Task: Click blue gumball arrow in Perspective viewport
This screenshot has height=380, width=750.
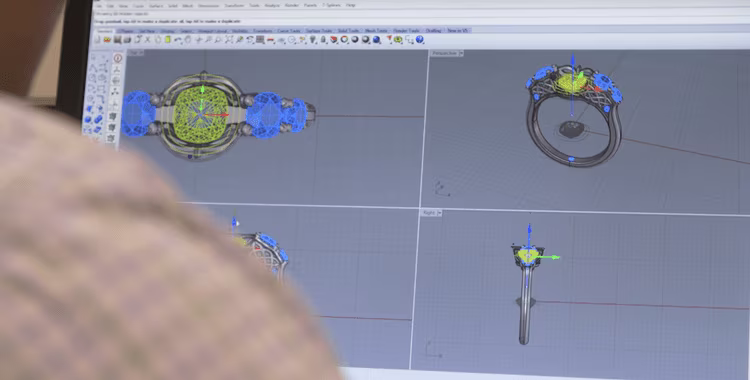Action: coord(572,60)
